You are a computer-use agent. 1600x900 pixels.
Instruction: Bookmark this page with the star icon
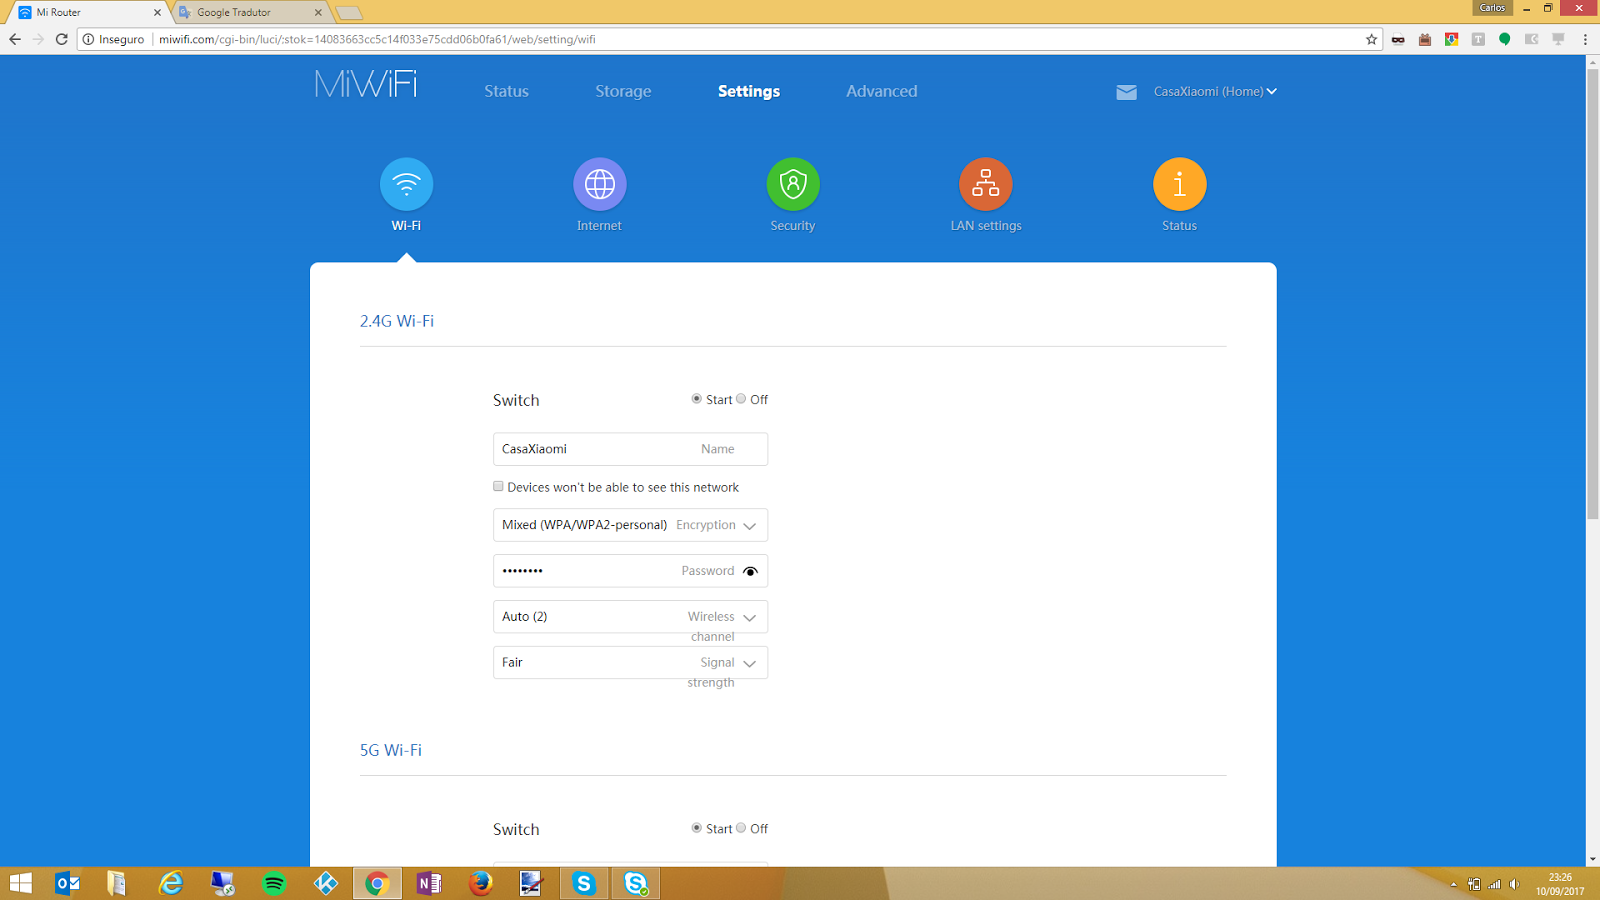coord(1371,39)
